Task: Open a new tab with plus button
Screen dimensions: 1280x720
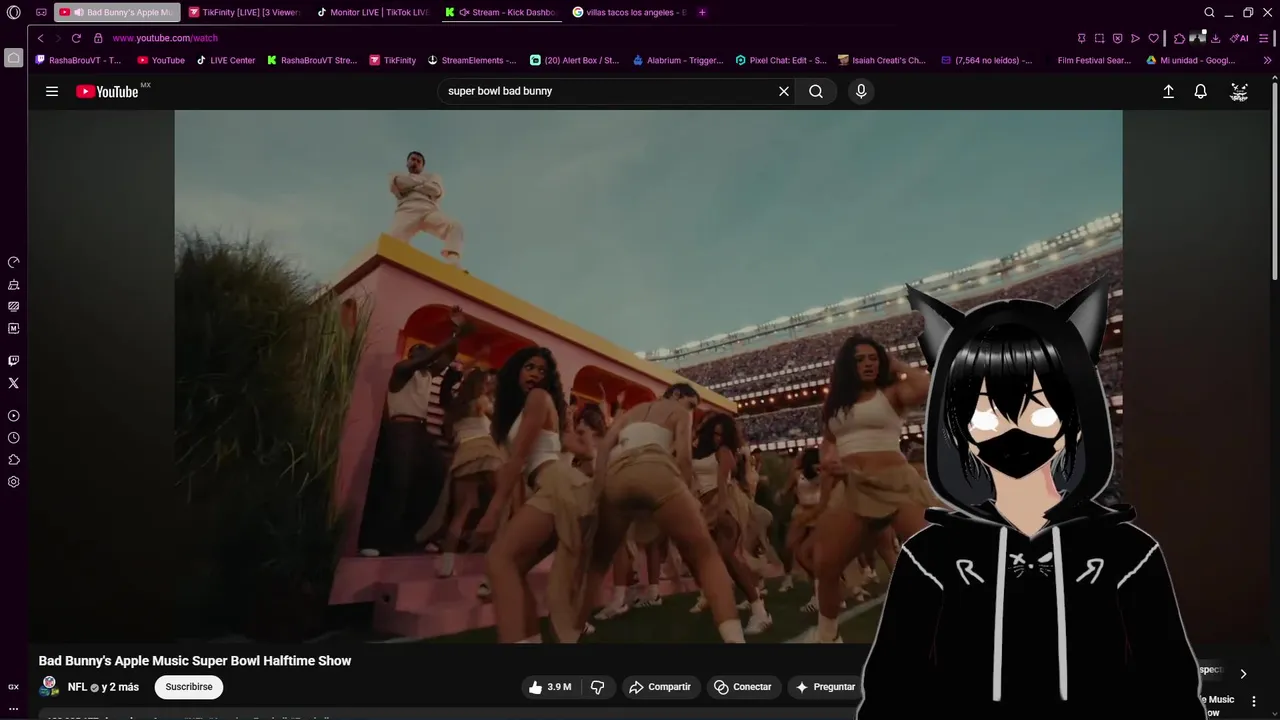Action: coord(702,12)
